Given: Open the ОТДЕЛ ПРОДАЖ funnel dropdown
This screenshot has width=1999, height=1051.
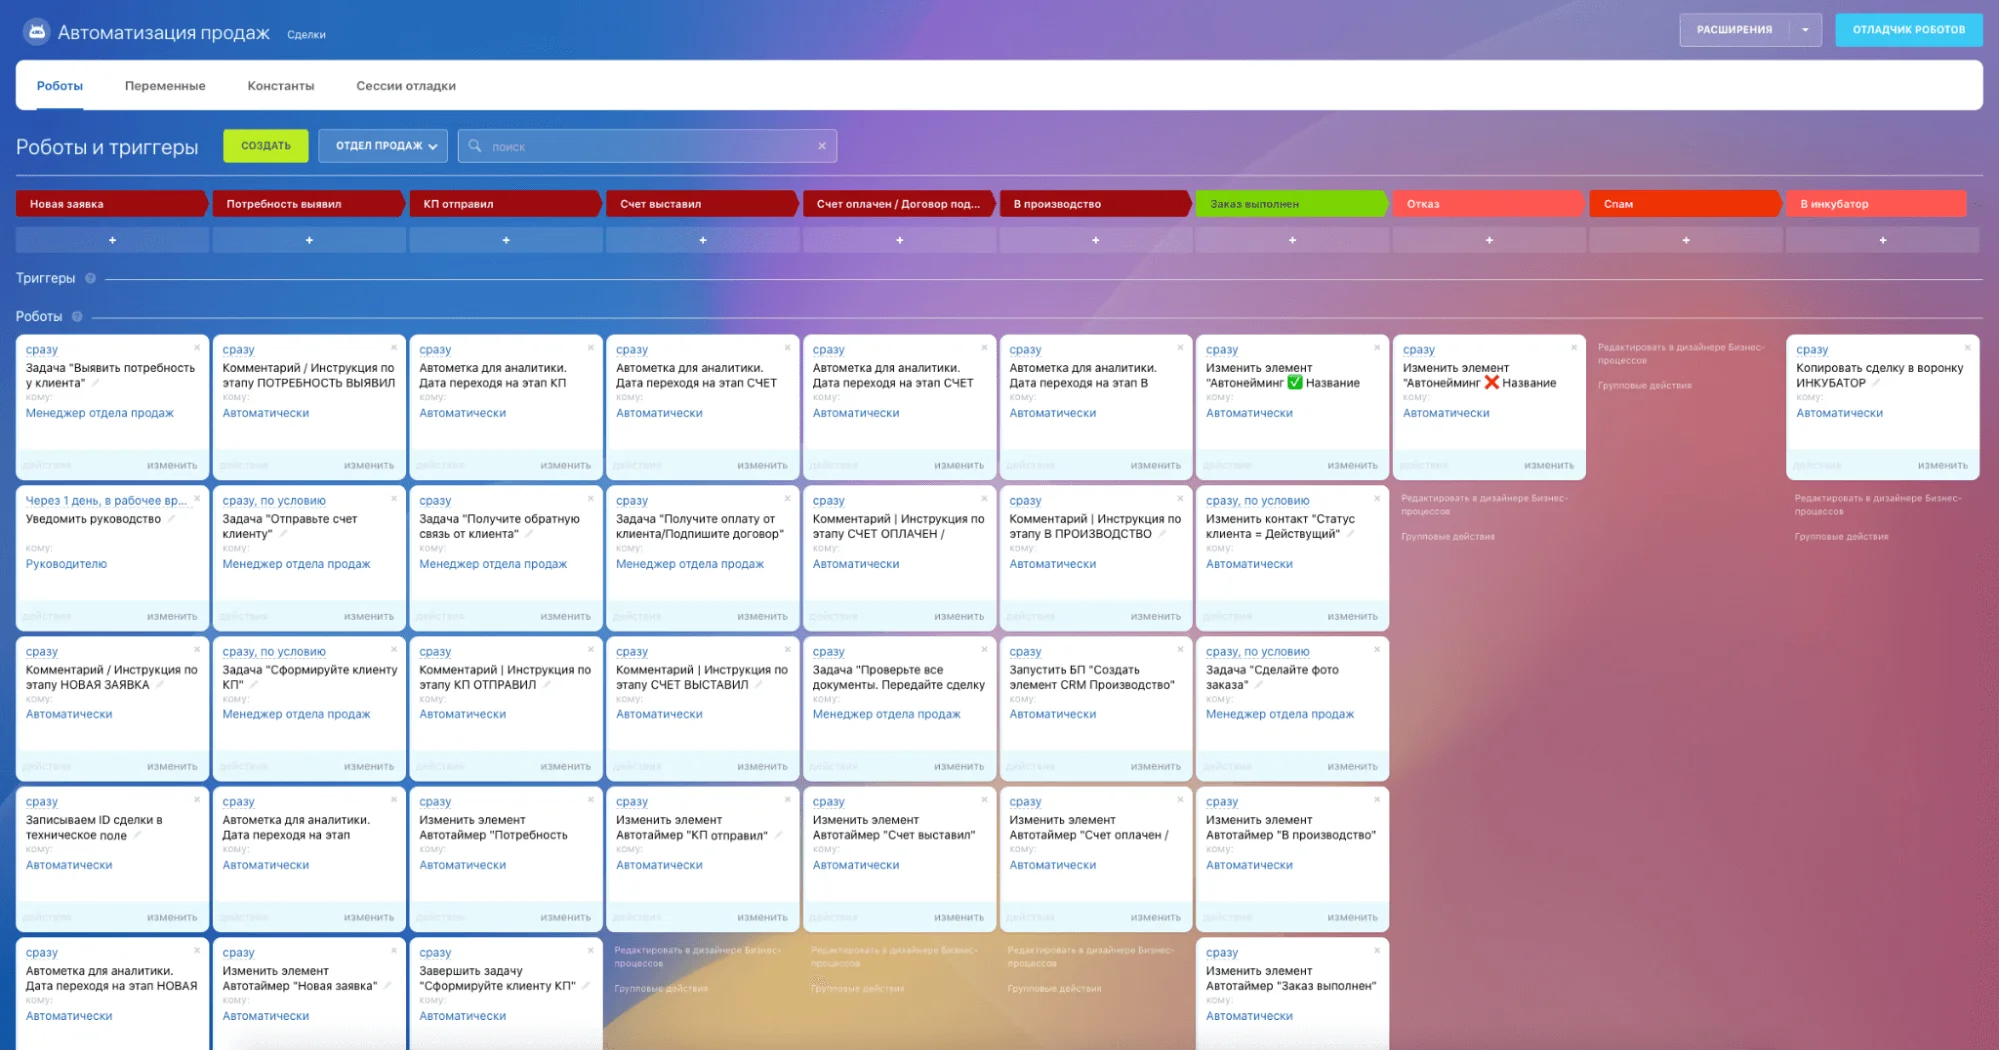Looking at the screenshot, I should (383, 146).
